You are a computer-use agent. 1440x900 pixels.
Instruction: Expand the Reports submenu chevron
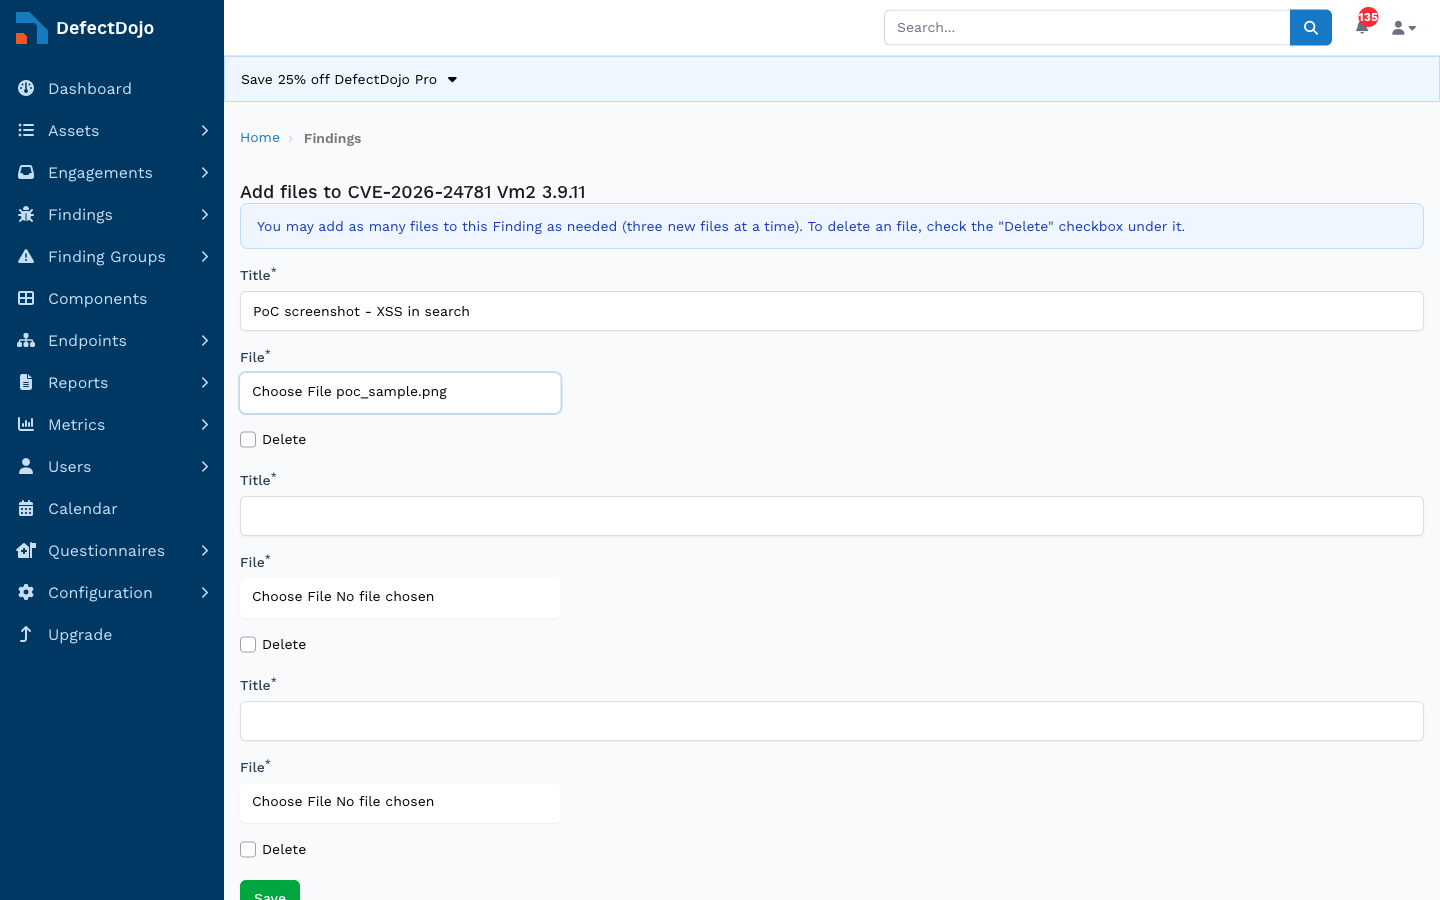[x=204, y=382]
